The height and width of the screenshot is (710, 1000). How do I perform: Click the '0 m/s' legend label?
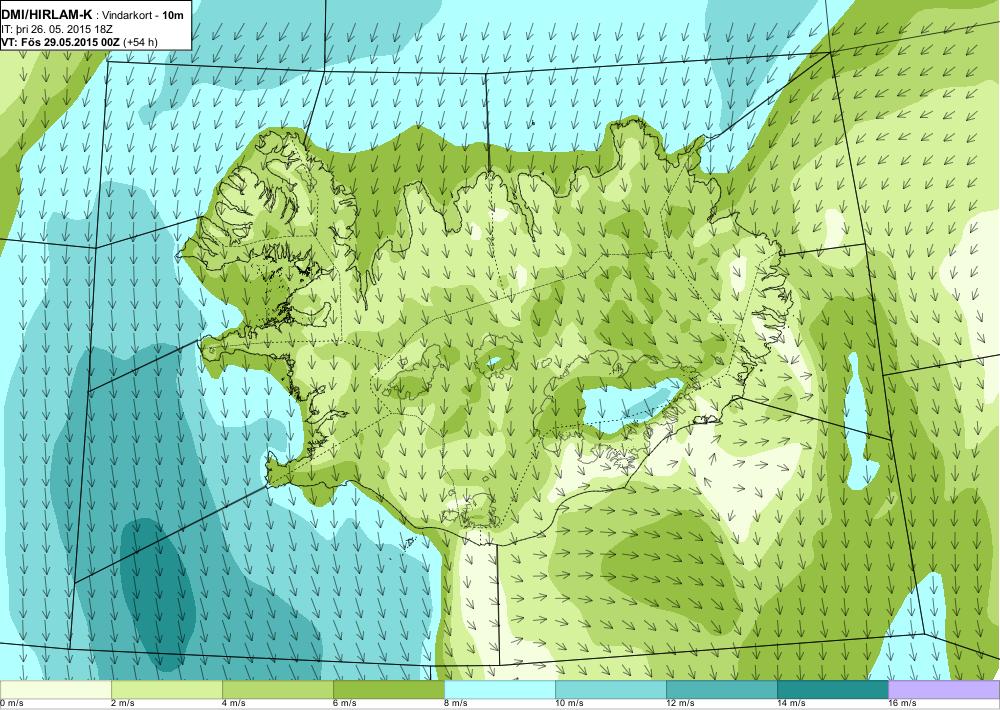pyautogui.click(x=12, y=704)
